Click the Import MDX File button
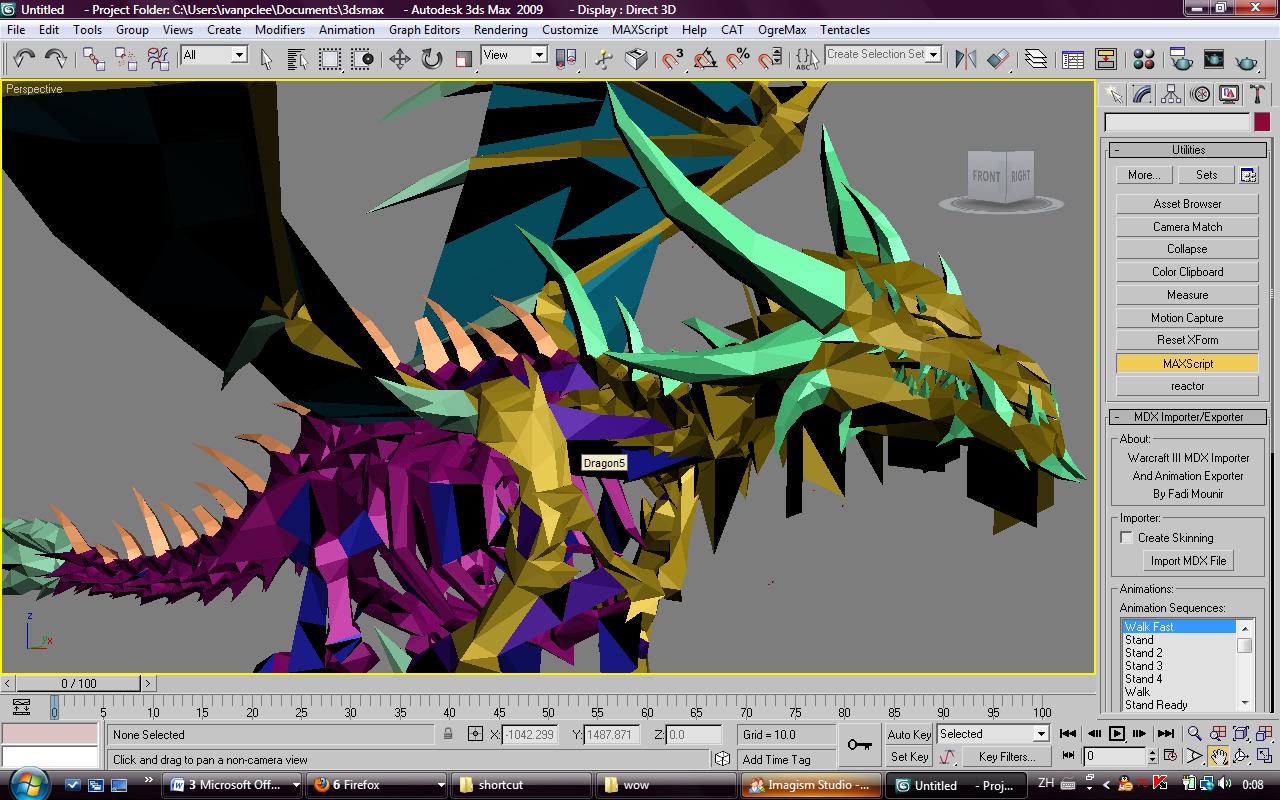 pyautogui.click(x=1188, y=561)
